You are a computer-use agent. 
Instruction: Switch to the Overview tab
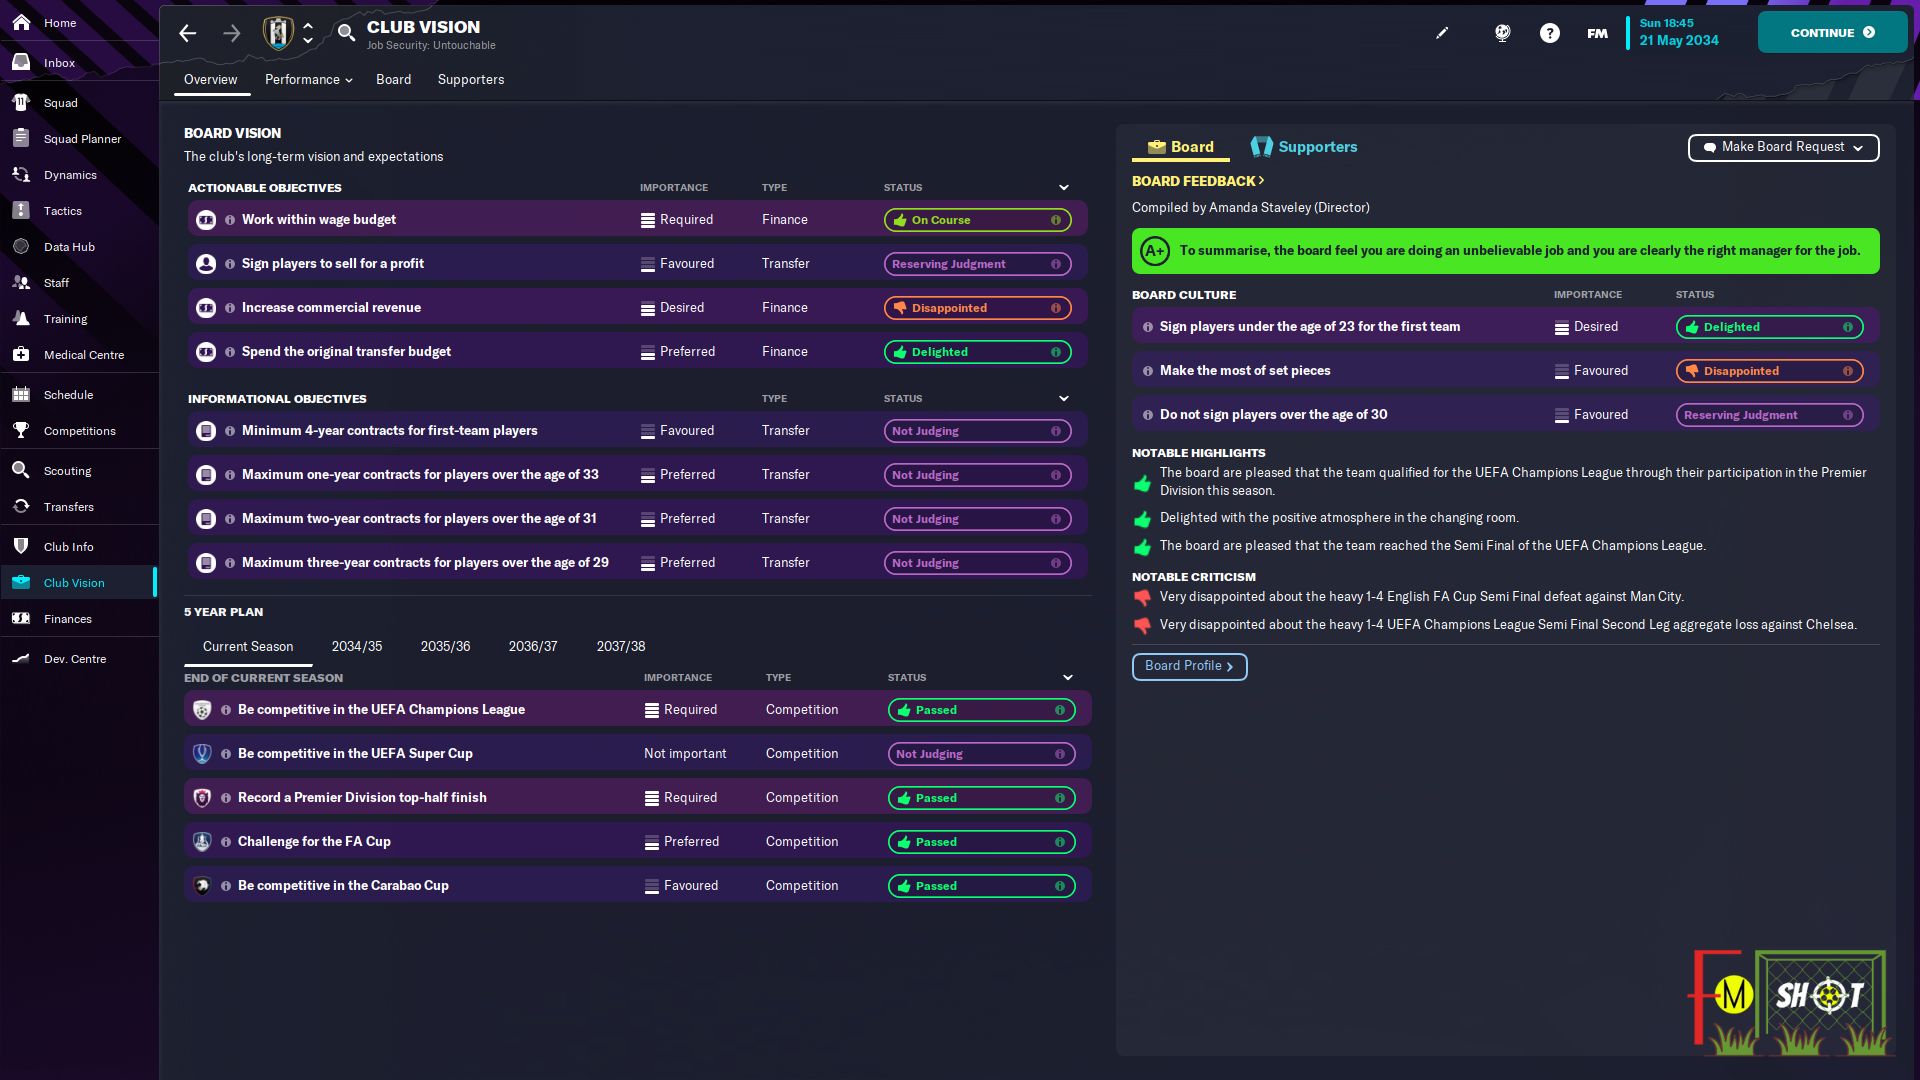point(210,80)
